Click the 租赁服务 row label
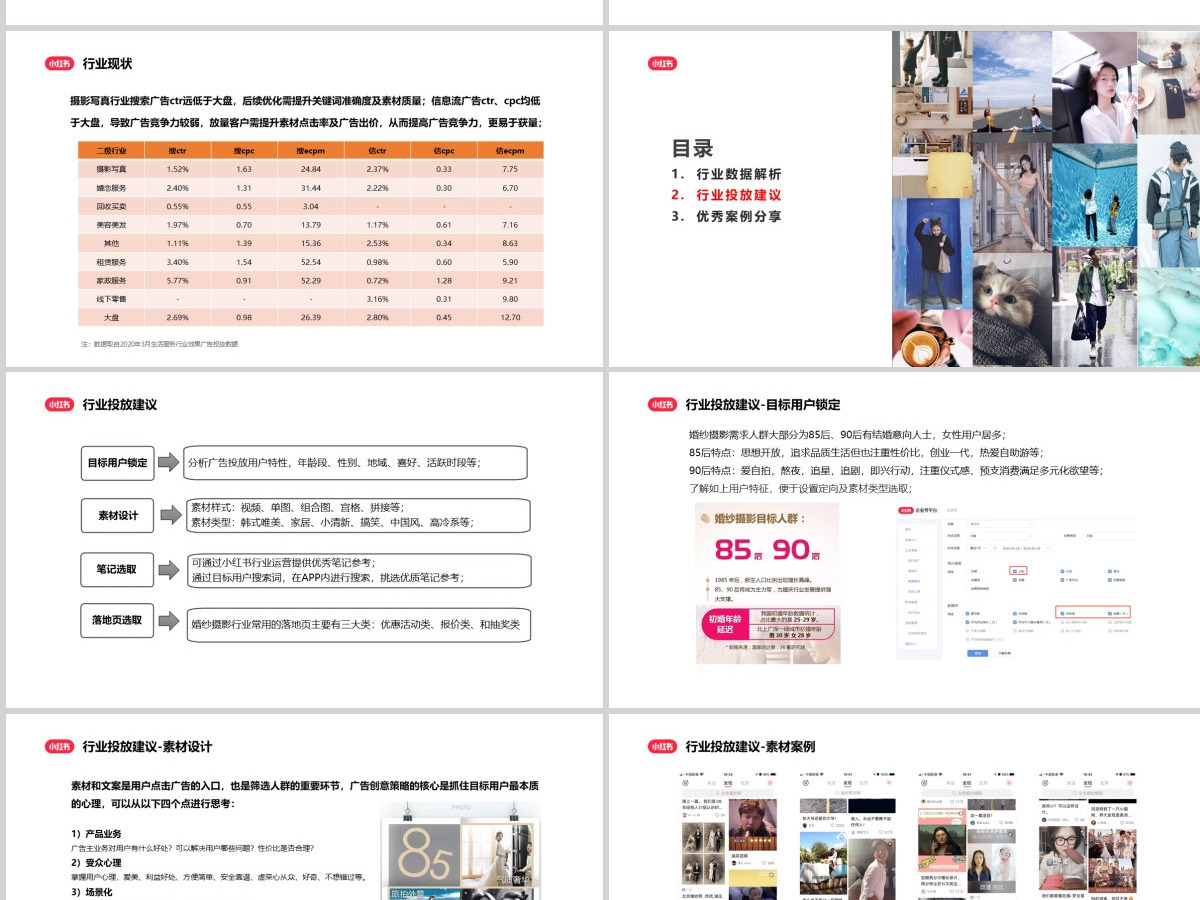Image resolution: width=1200 pixels, height=900 pixels. tap(111, 262)
